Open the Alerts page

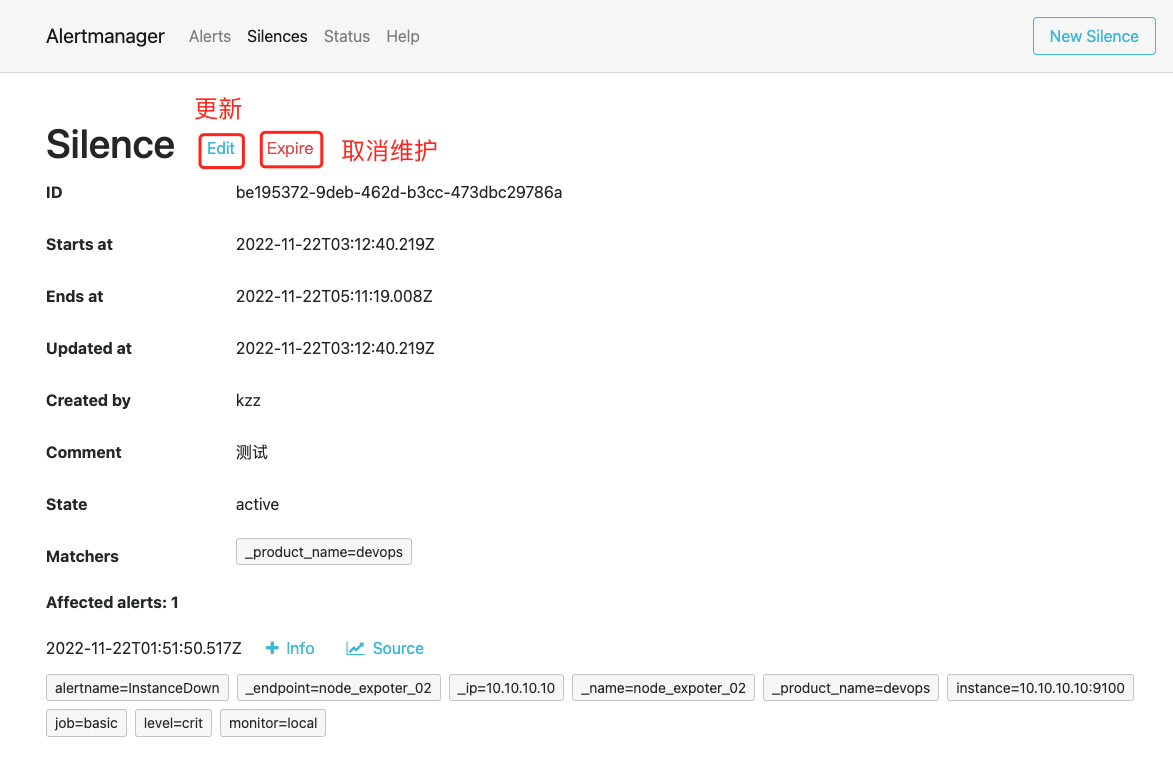coord(209,36)
